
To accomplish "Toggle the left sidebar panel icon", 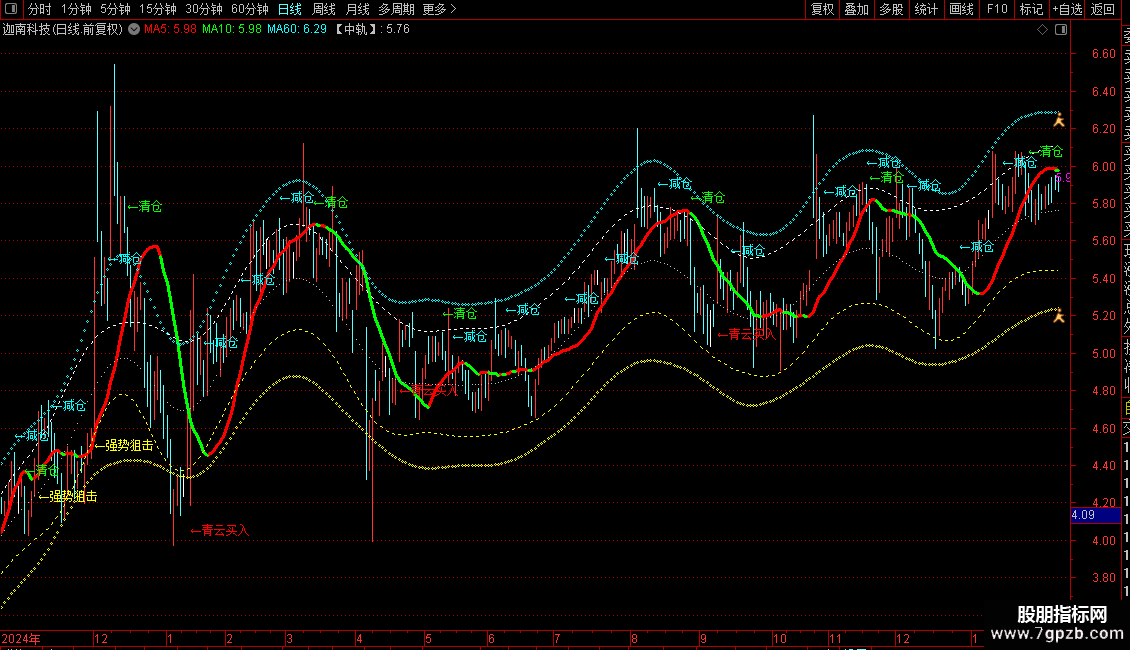I will [9, 9].
